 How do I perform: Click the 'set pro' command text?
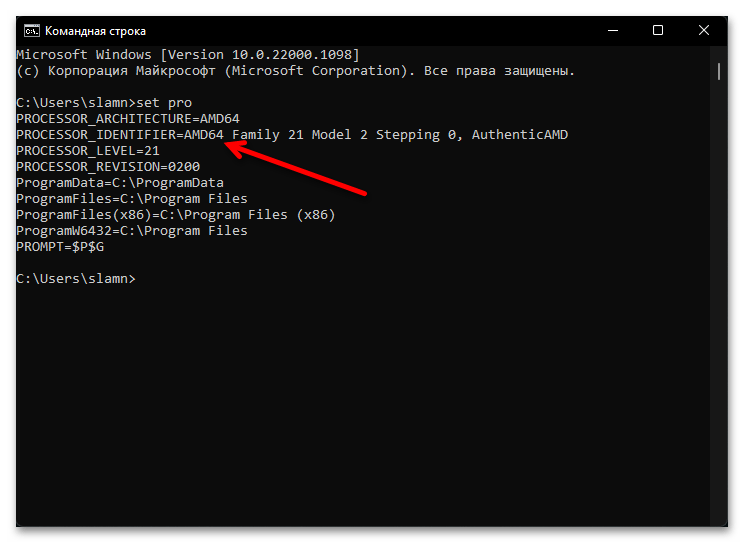(164, 103)
